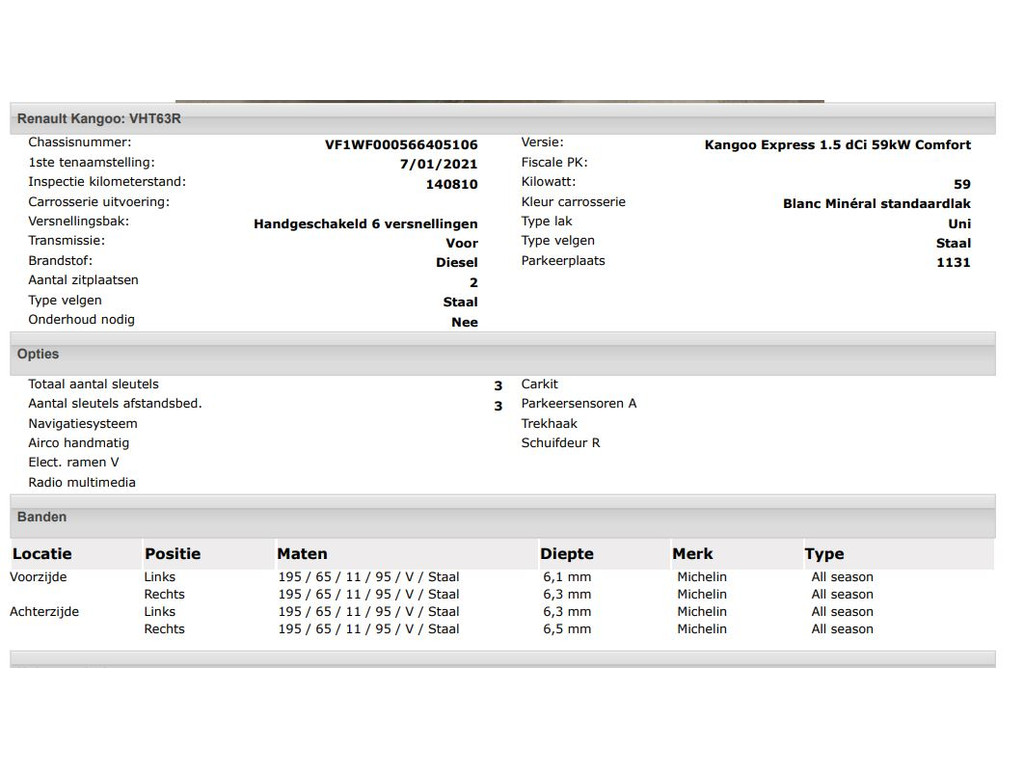The width and height of the screenshot is (1024, 768).
Task: Click the Banden section header
Action: (42, 517)
